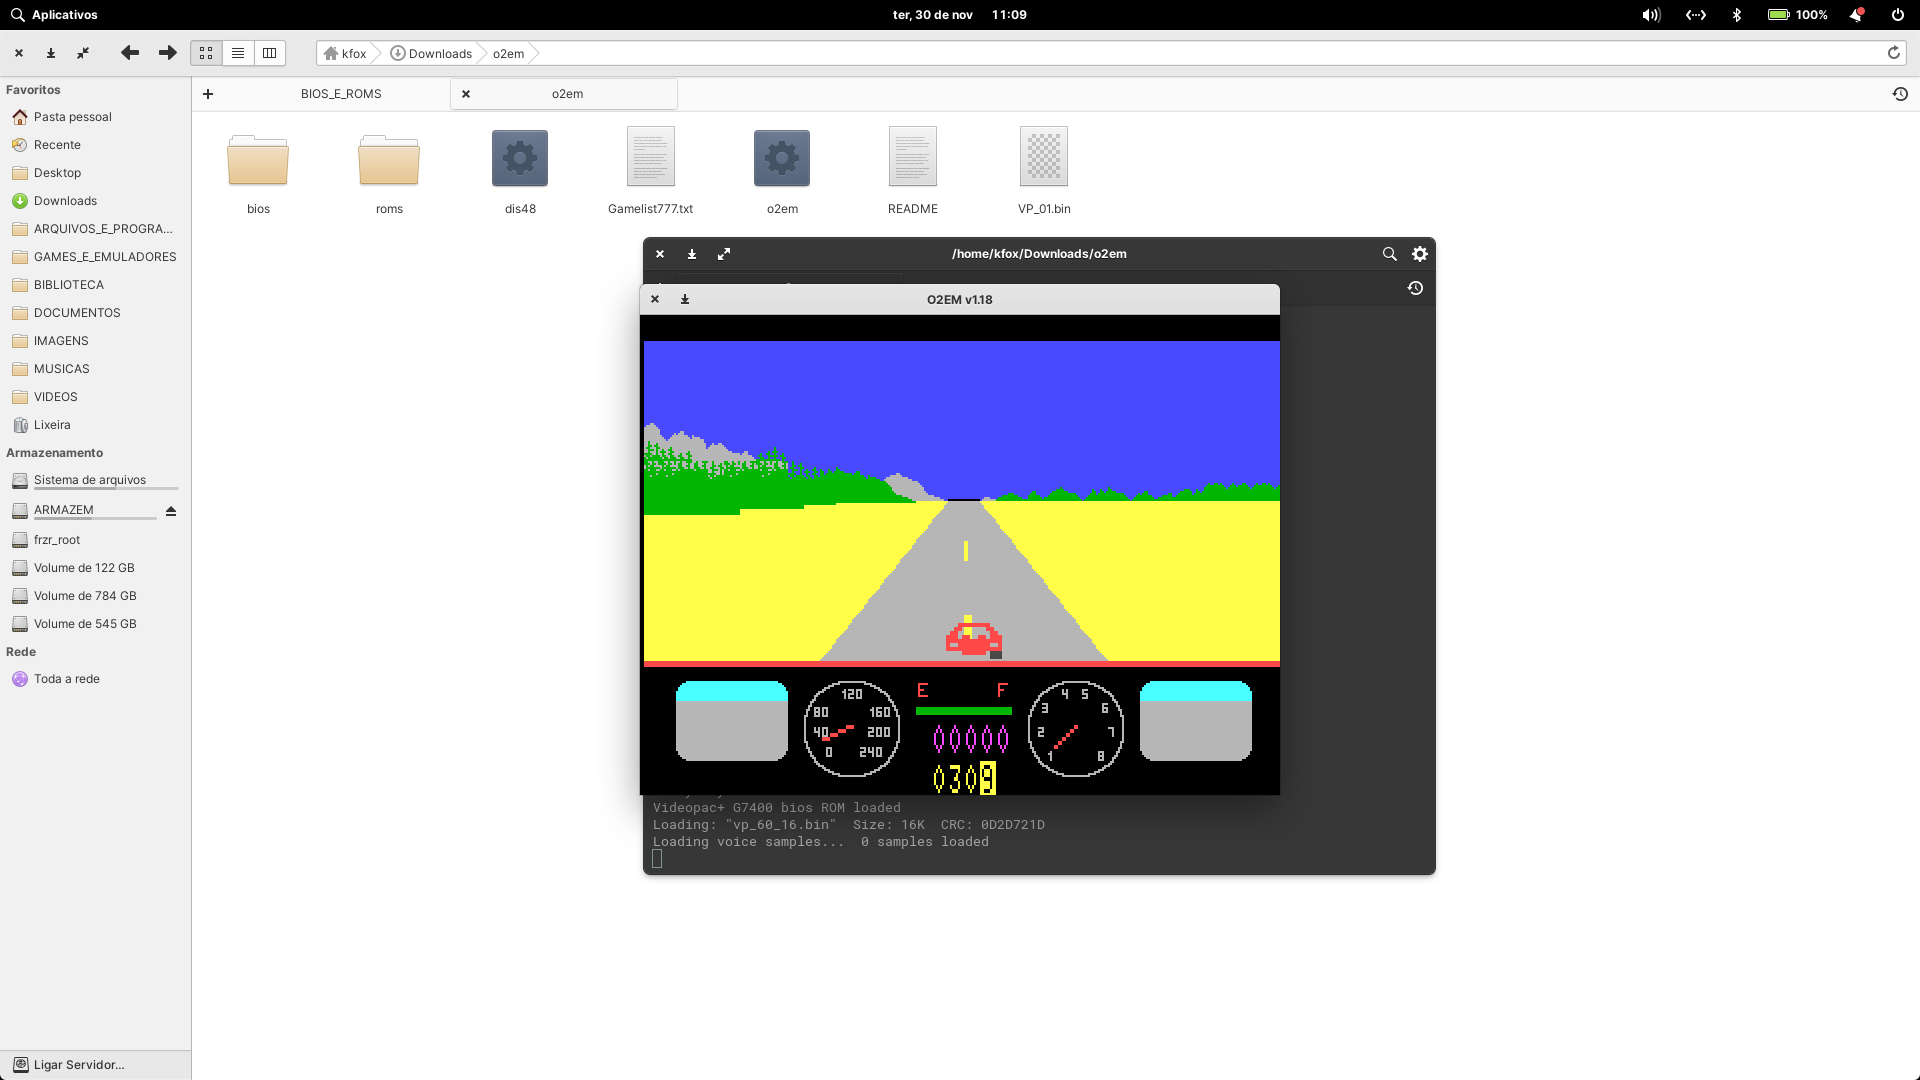This screenshot has height=1080, width=1920.
Task: Close the O2EM v1.18 window
Action: [x=655, y=299]
